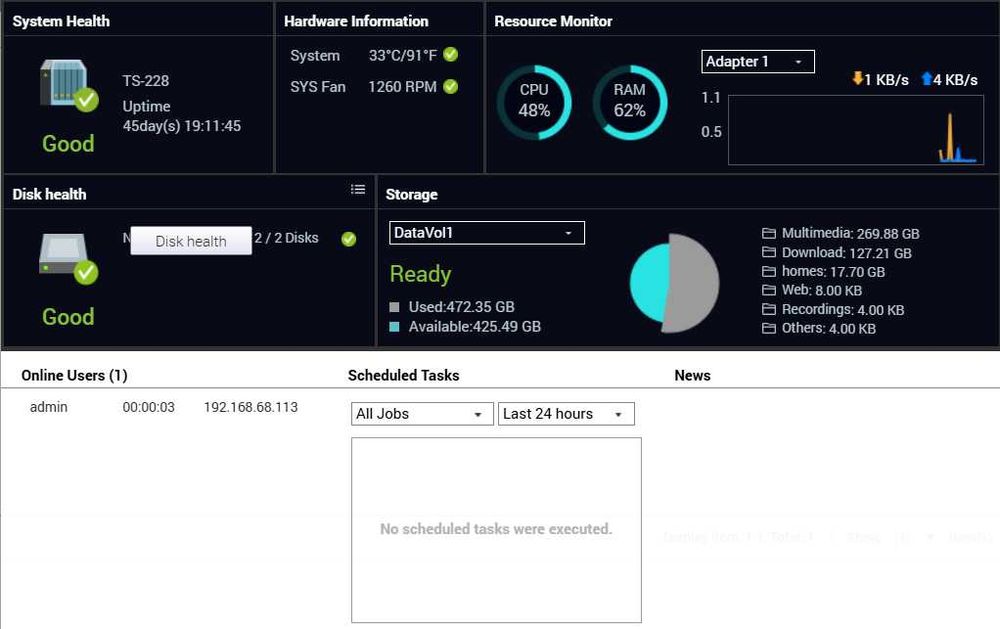The height and width of the screenshot is (629, 1000).
Task: Click the hard disk drive icon
Action: [x=67, y=257]
